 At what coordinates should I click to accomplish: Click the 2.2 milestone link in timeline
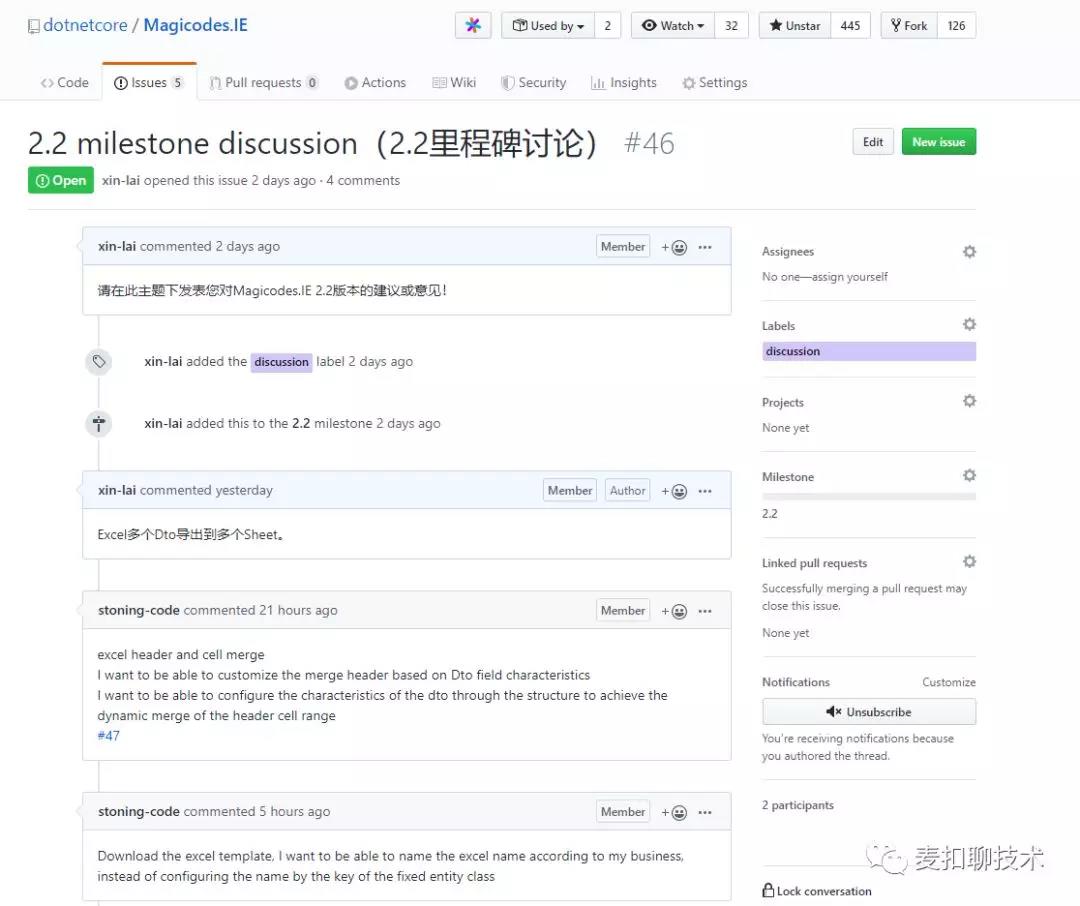pyautogui.click(x=301, y=424)
